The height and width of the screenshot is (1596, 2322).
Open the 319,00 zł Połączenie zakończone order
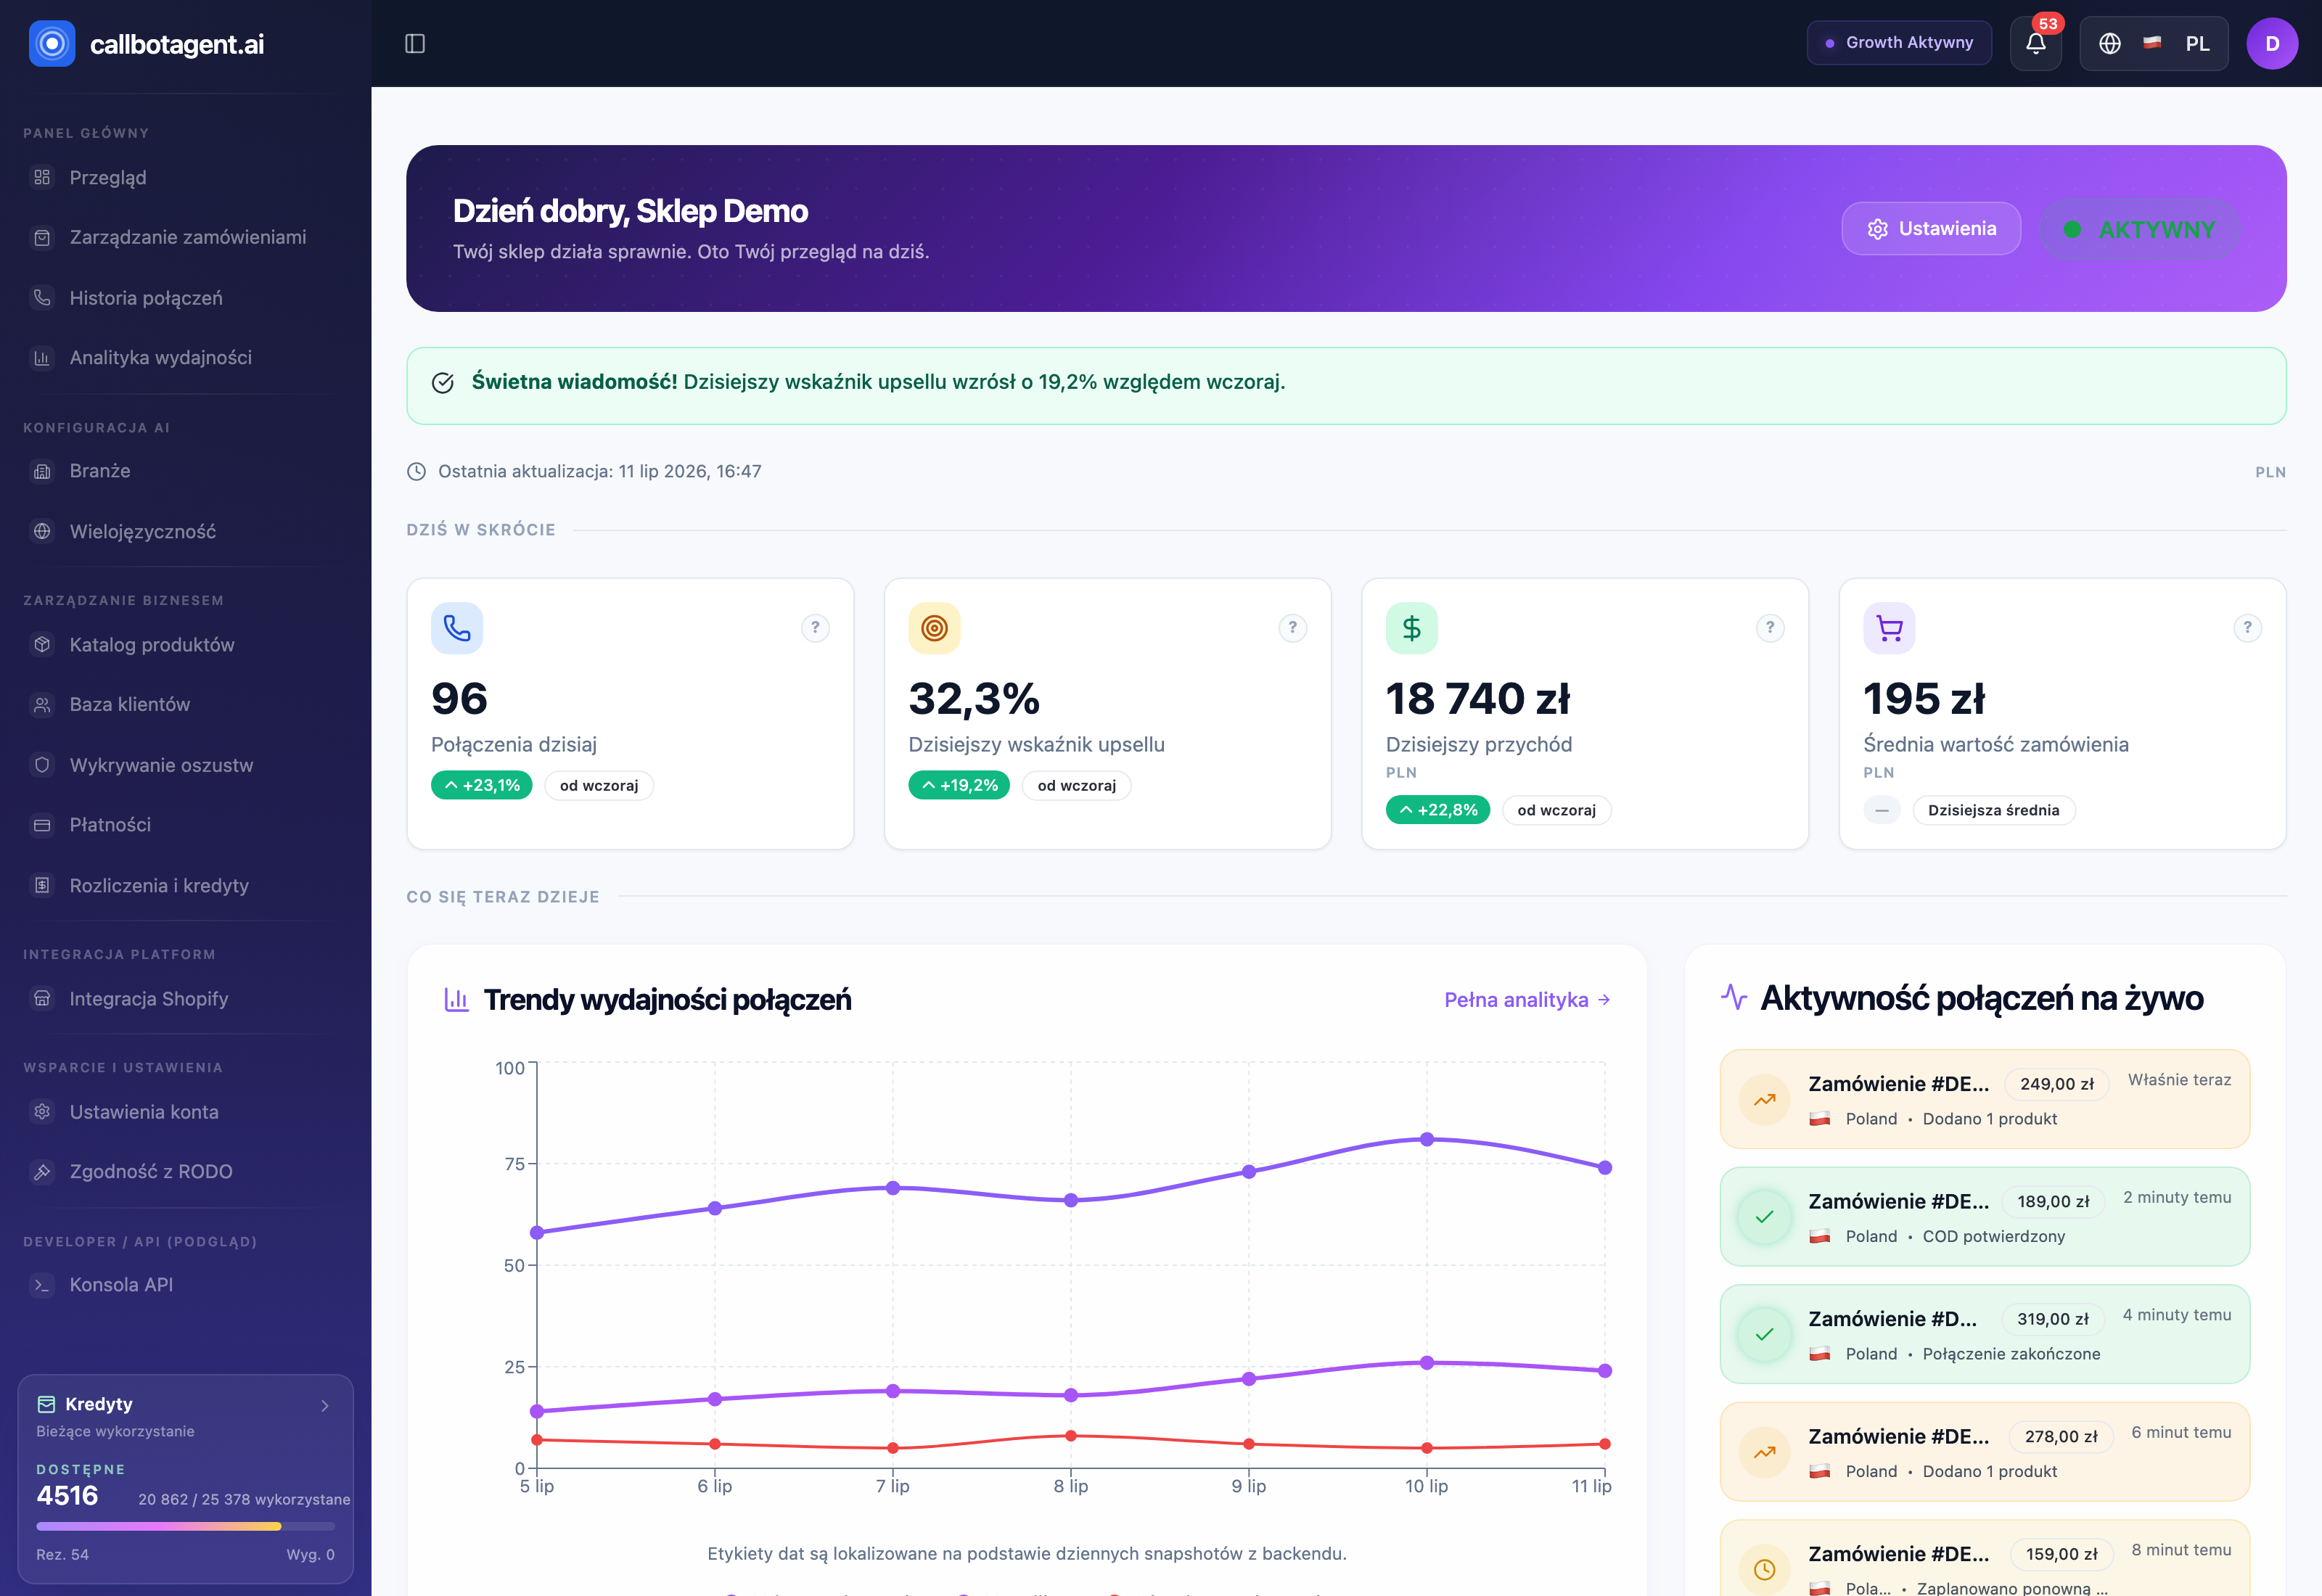(1984, 1334)
